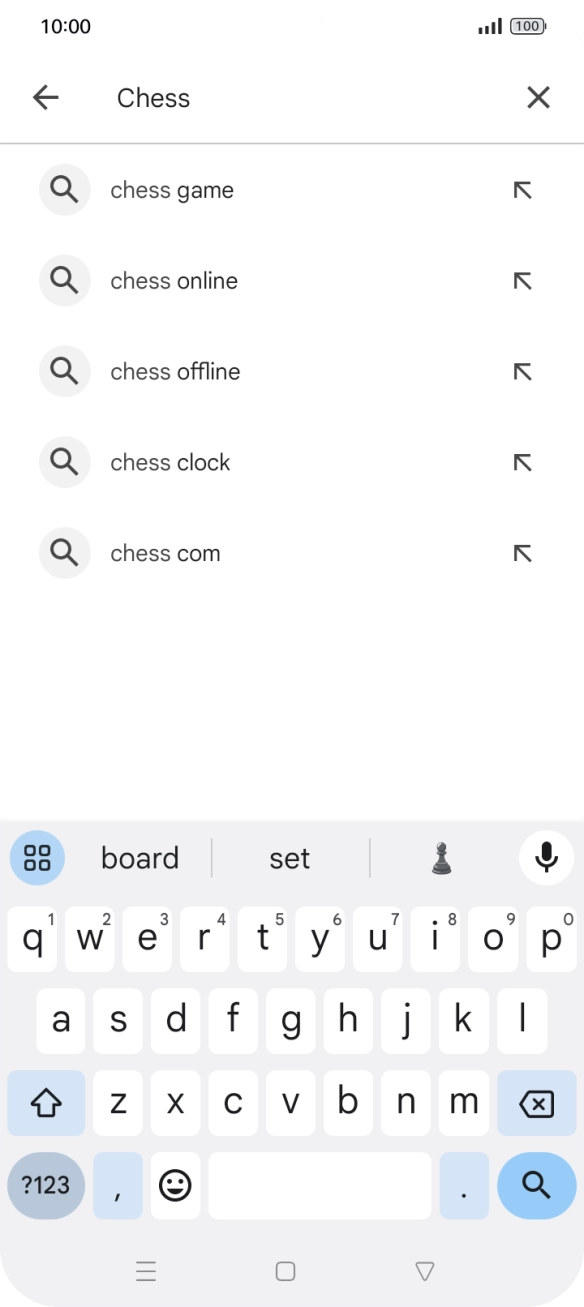Select the voice search microphone on the keyboard
584x1307 pixels.
[546, 857]
